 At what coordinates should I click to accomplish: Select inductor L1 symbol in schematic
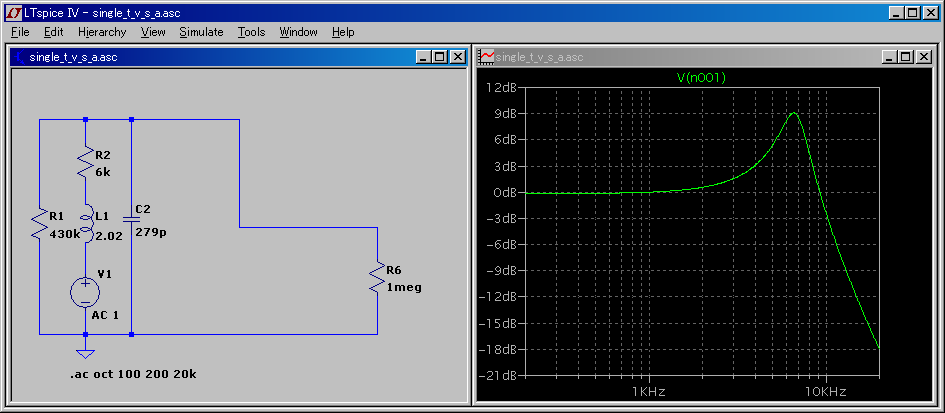[x=86, y=224]
